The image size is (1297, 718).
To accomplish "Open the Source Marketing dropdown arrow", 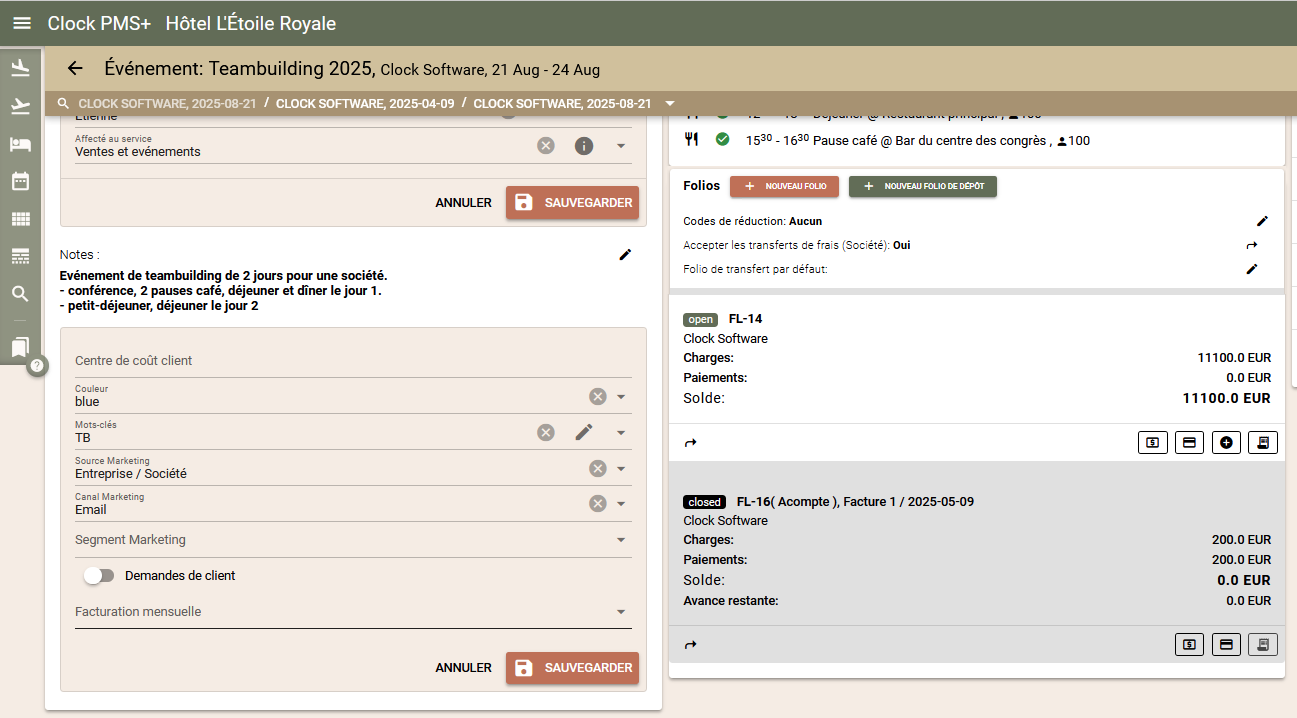I will pyautogui.click(x=621, y=469).
